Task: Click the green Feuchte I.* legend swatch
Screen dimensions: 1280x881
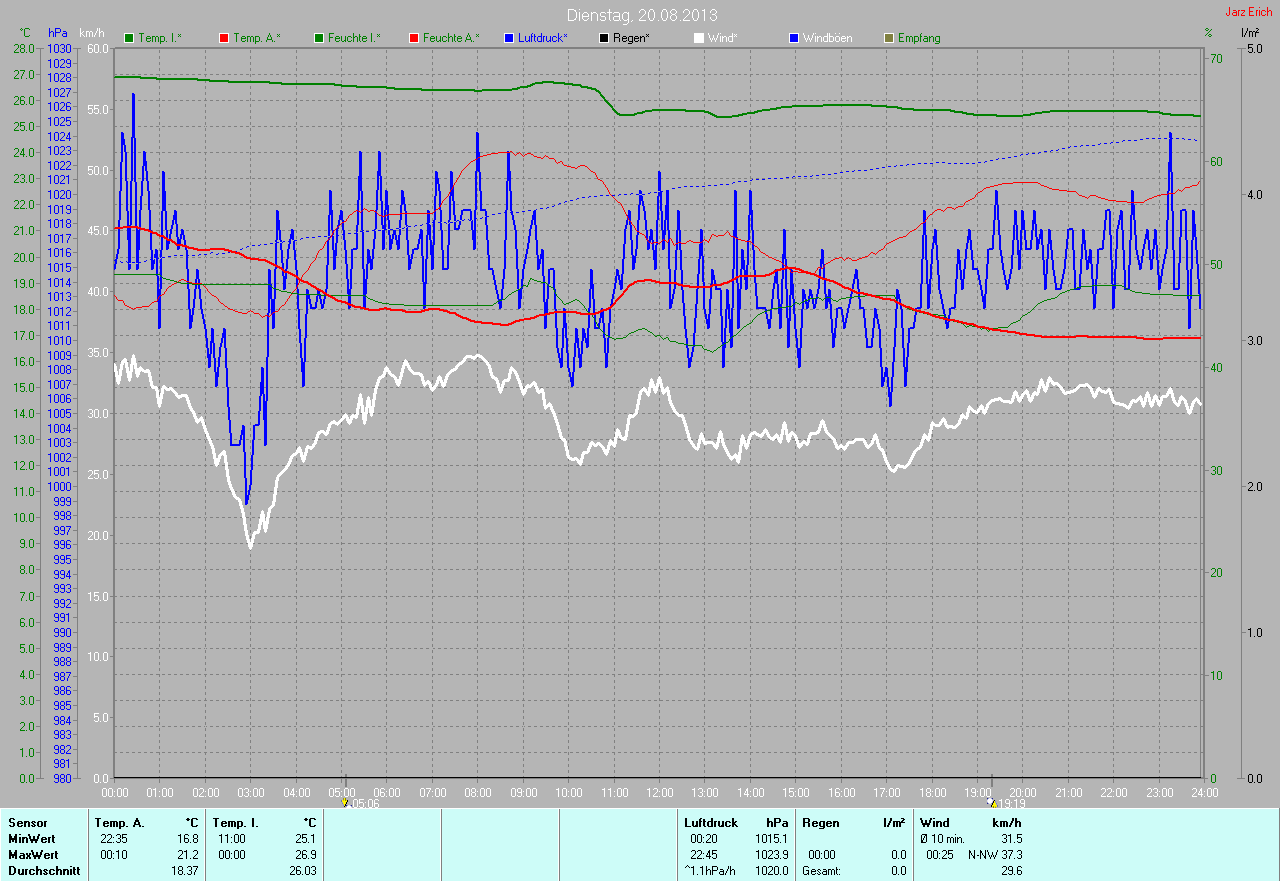Action: pyautogui.click(x=319, y=38)
